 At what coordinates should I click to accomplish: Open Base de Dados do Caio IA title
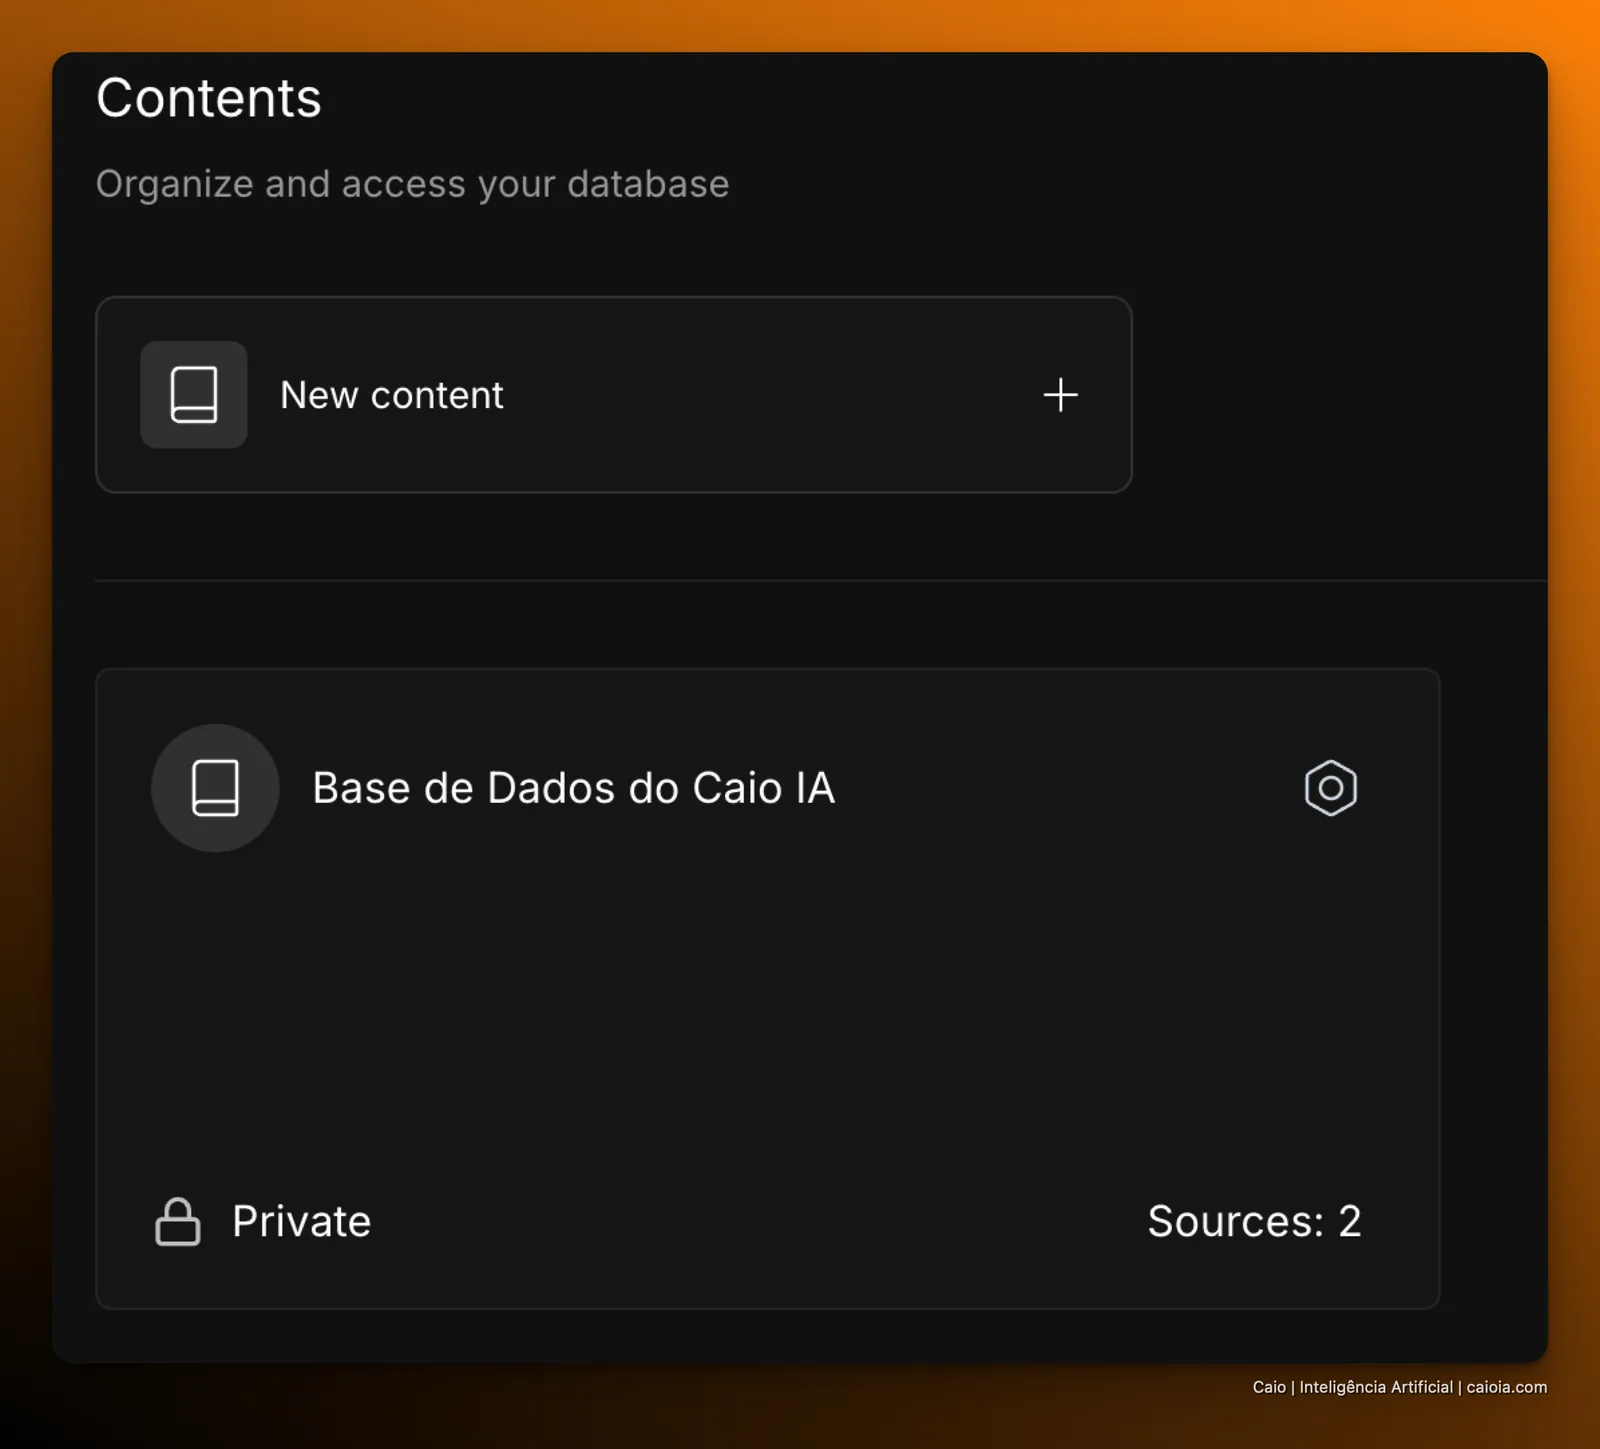click(574, 788)
